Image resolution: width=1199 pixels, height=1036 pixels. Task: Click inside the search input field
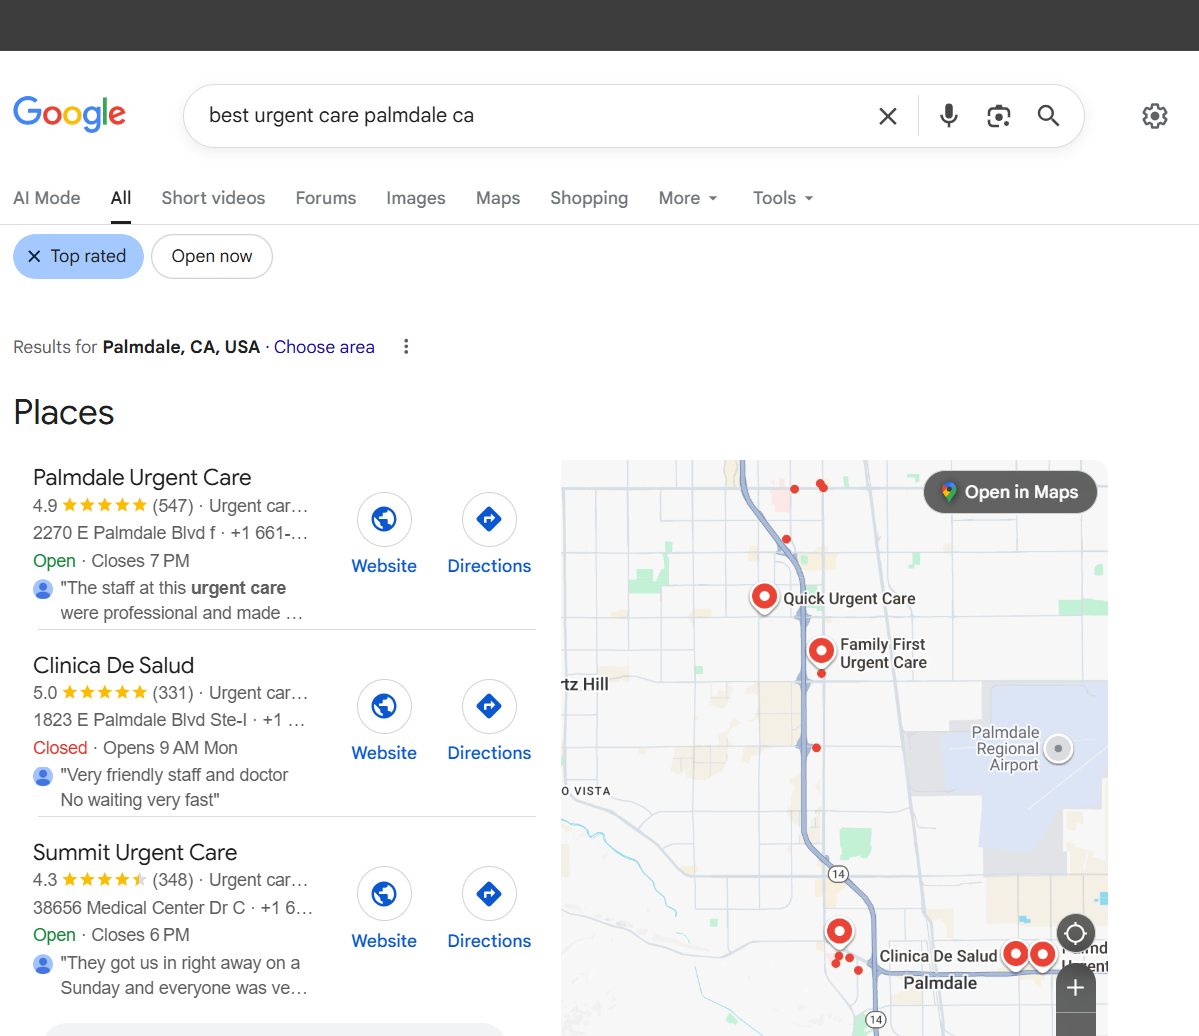(x=535, y=115)
